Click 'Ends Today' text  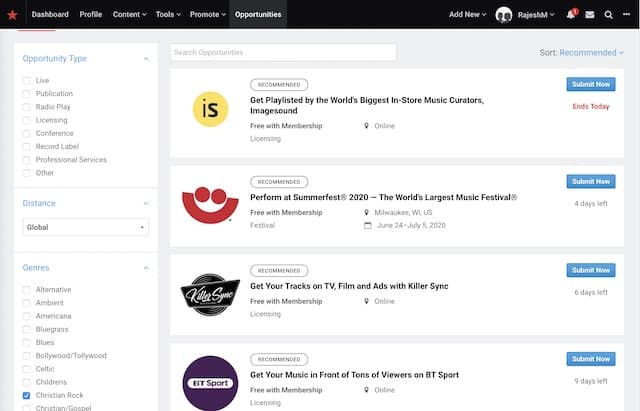click(x=591, y=107)
